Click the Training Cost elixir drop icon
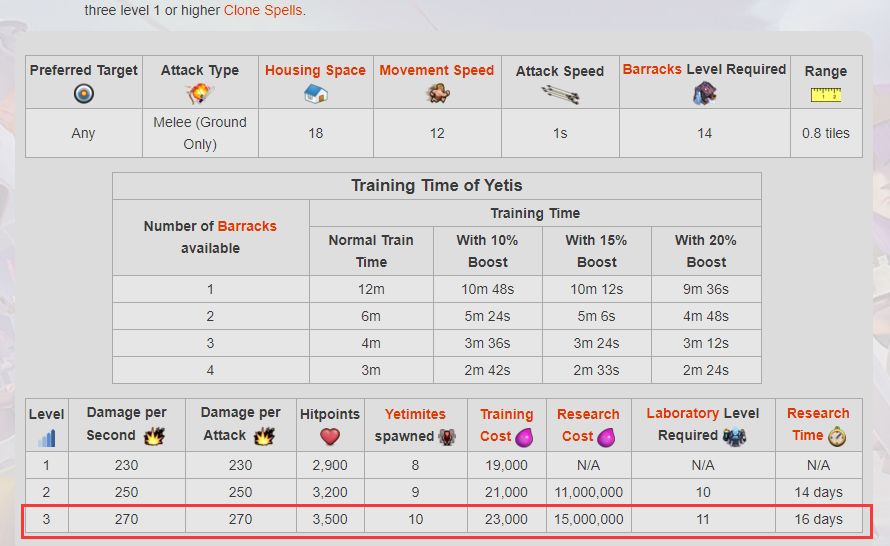This screenshot has height=546, width=890. (524, 437)
